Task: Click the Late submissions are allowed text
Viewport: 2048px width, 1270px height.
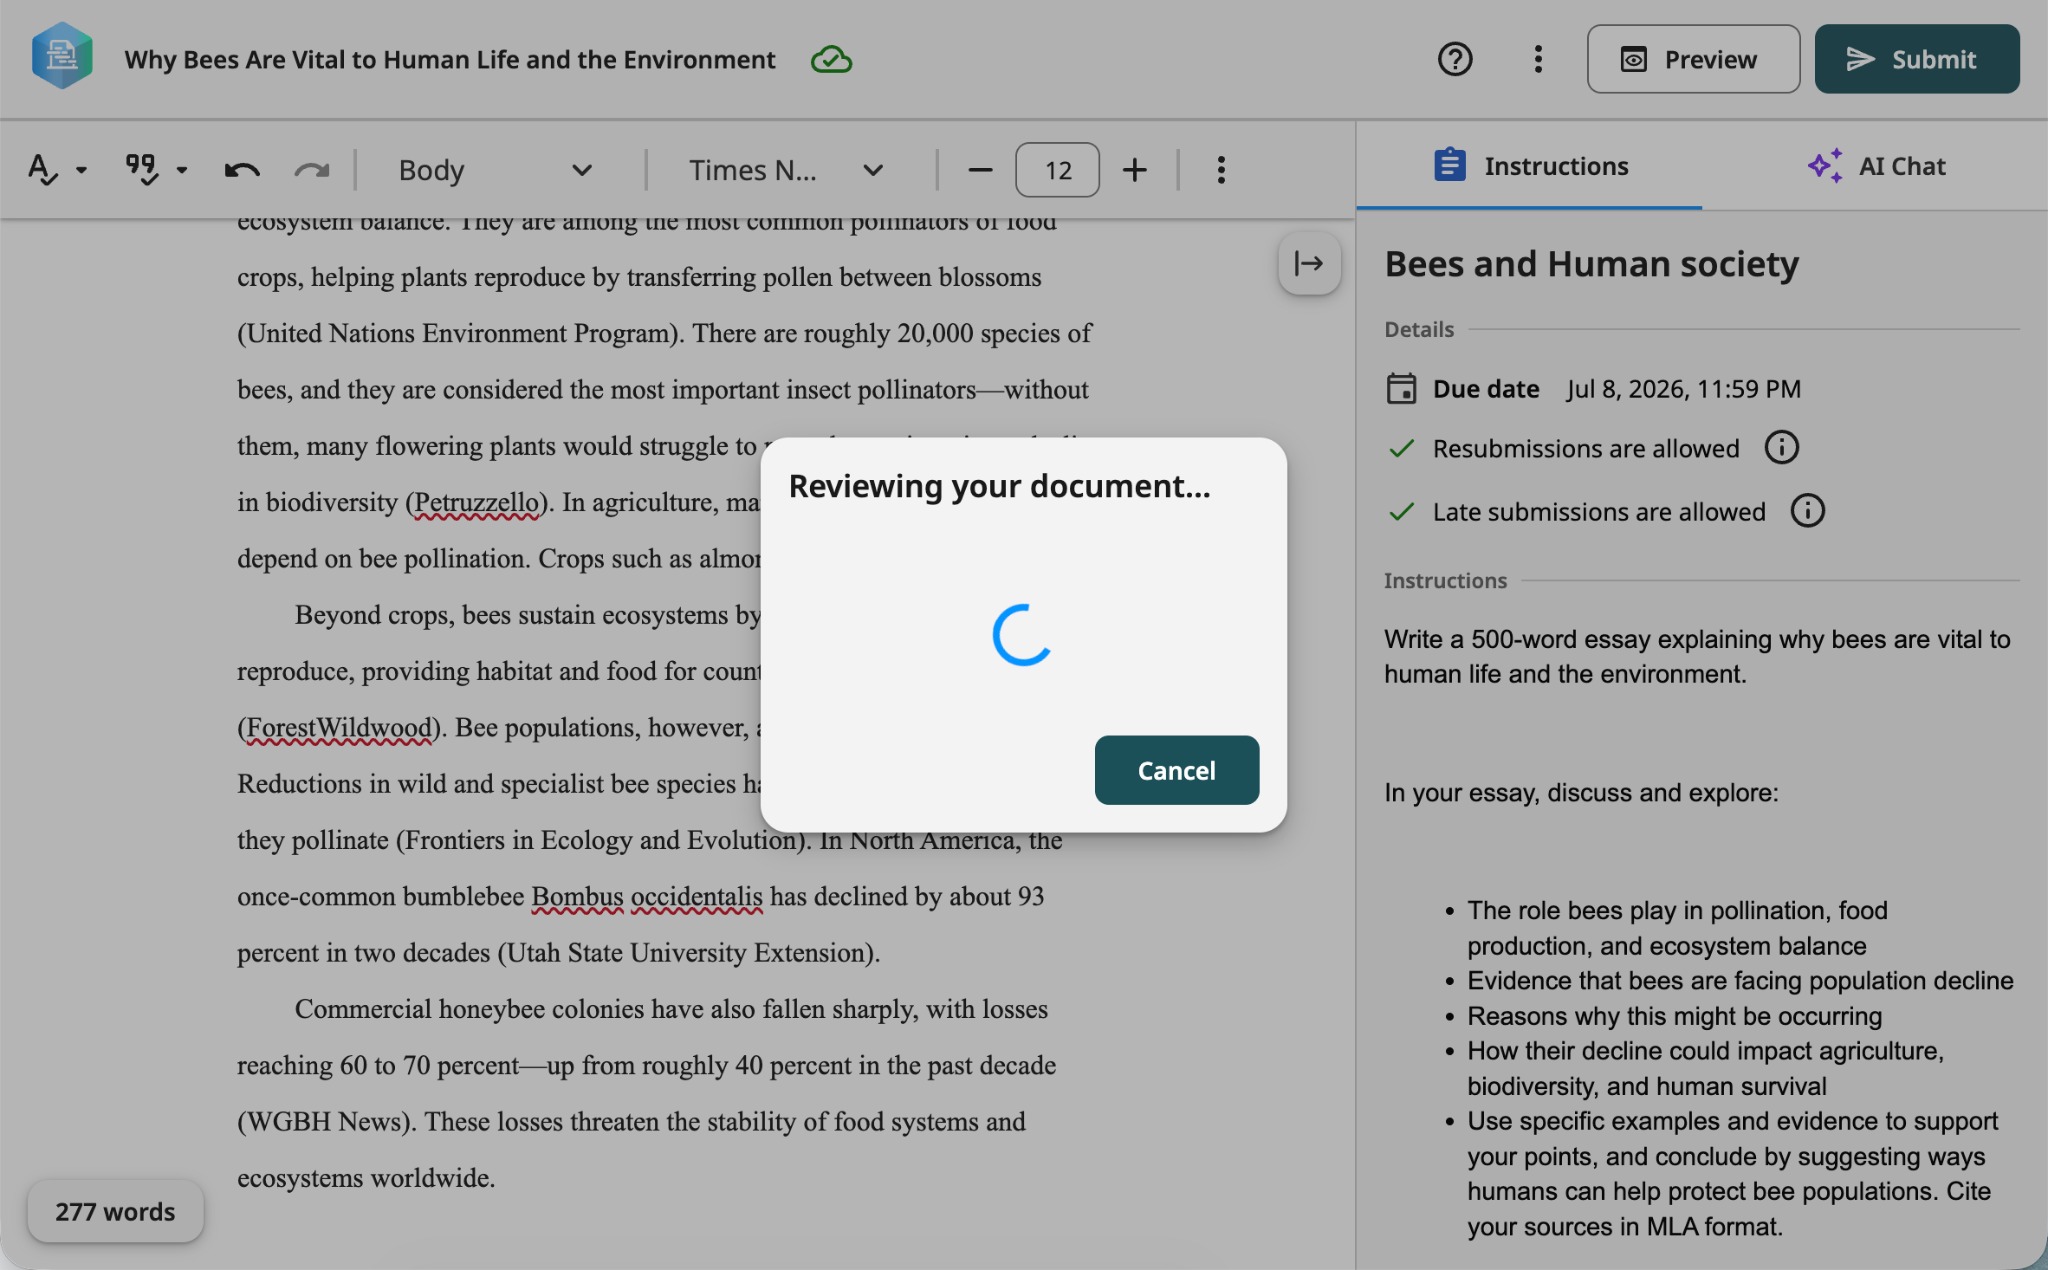Action: pyautogui.click(x=1599, y=512)
